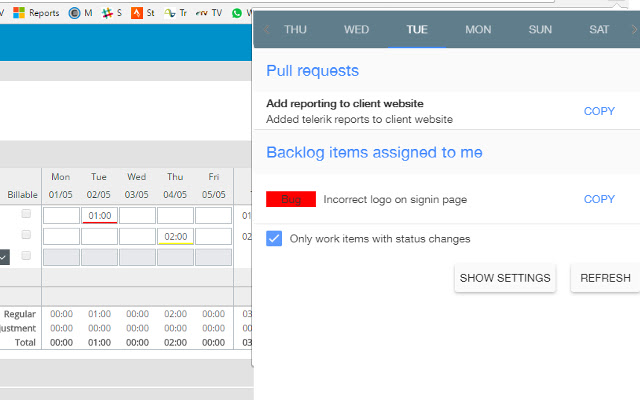Click 'Add reporting to client website' title

click(x=345, y=103)
